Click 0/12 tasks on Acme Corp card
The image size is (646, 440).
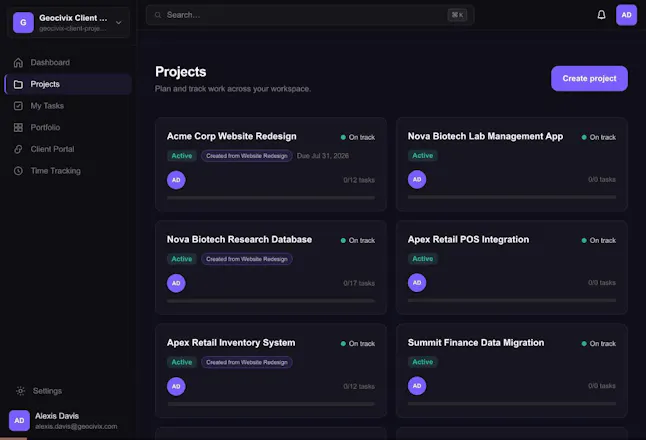coord(359,180)
